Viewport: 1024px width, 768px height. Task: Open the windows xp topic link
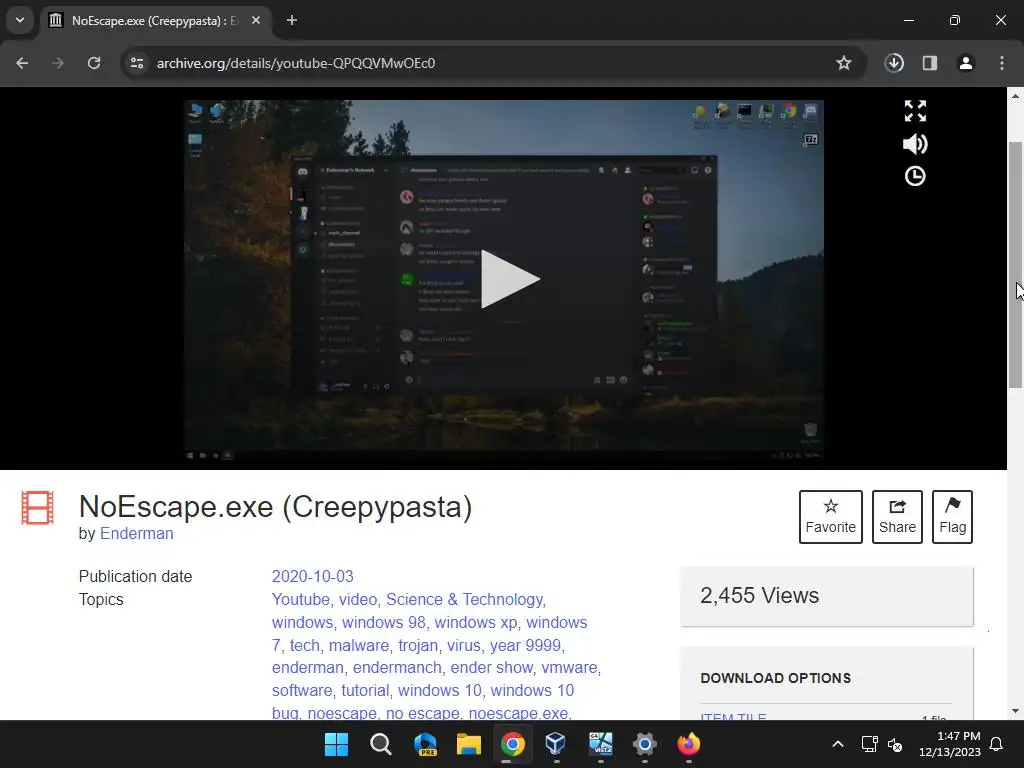click(475, 622)
